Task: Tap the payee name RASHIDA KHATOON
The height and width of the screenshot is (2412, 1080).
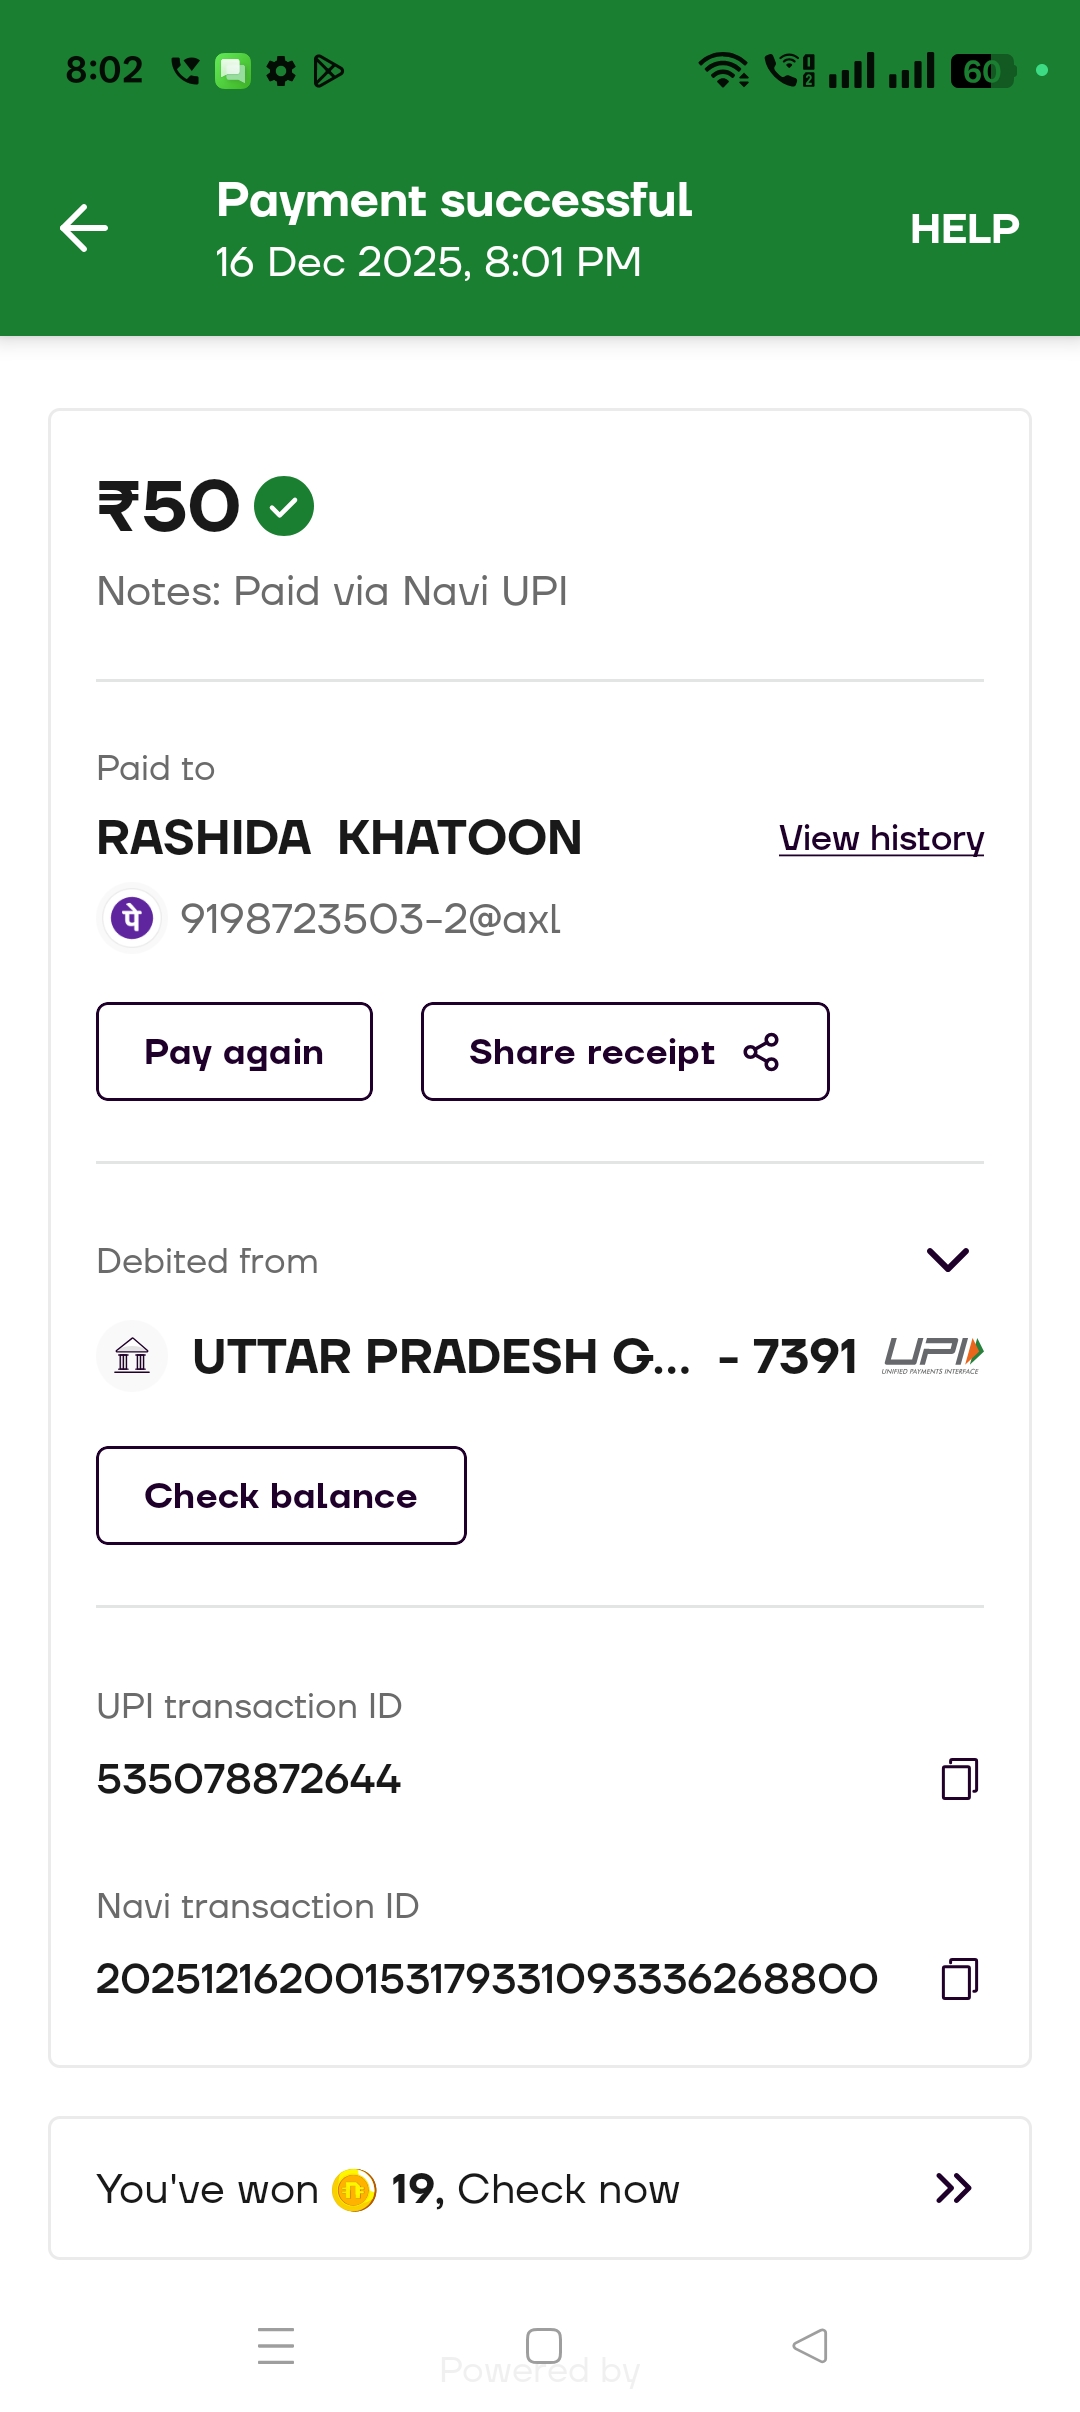Action: pos(339,838)
